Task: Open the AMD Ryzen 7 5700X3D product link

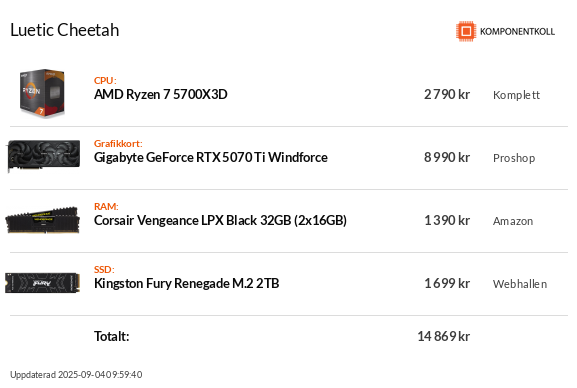Action: 160,95
